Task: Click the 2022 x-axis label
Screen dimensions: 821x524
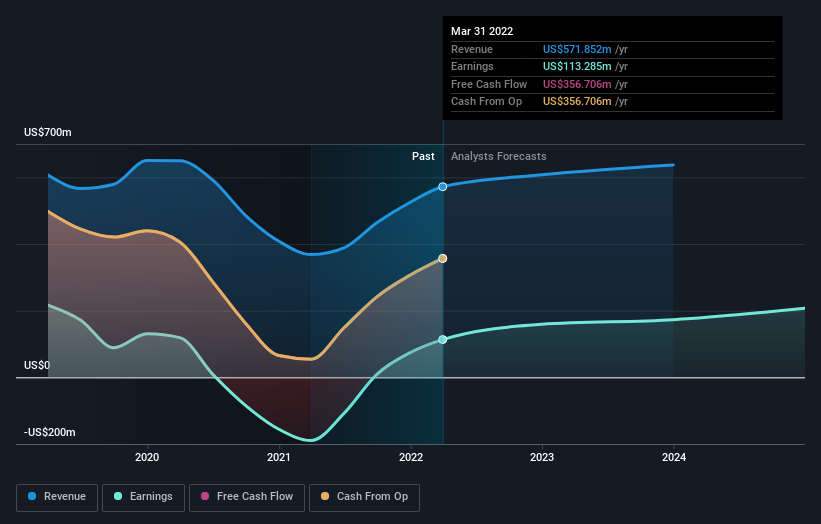Action: point(411,458)
